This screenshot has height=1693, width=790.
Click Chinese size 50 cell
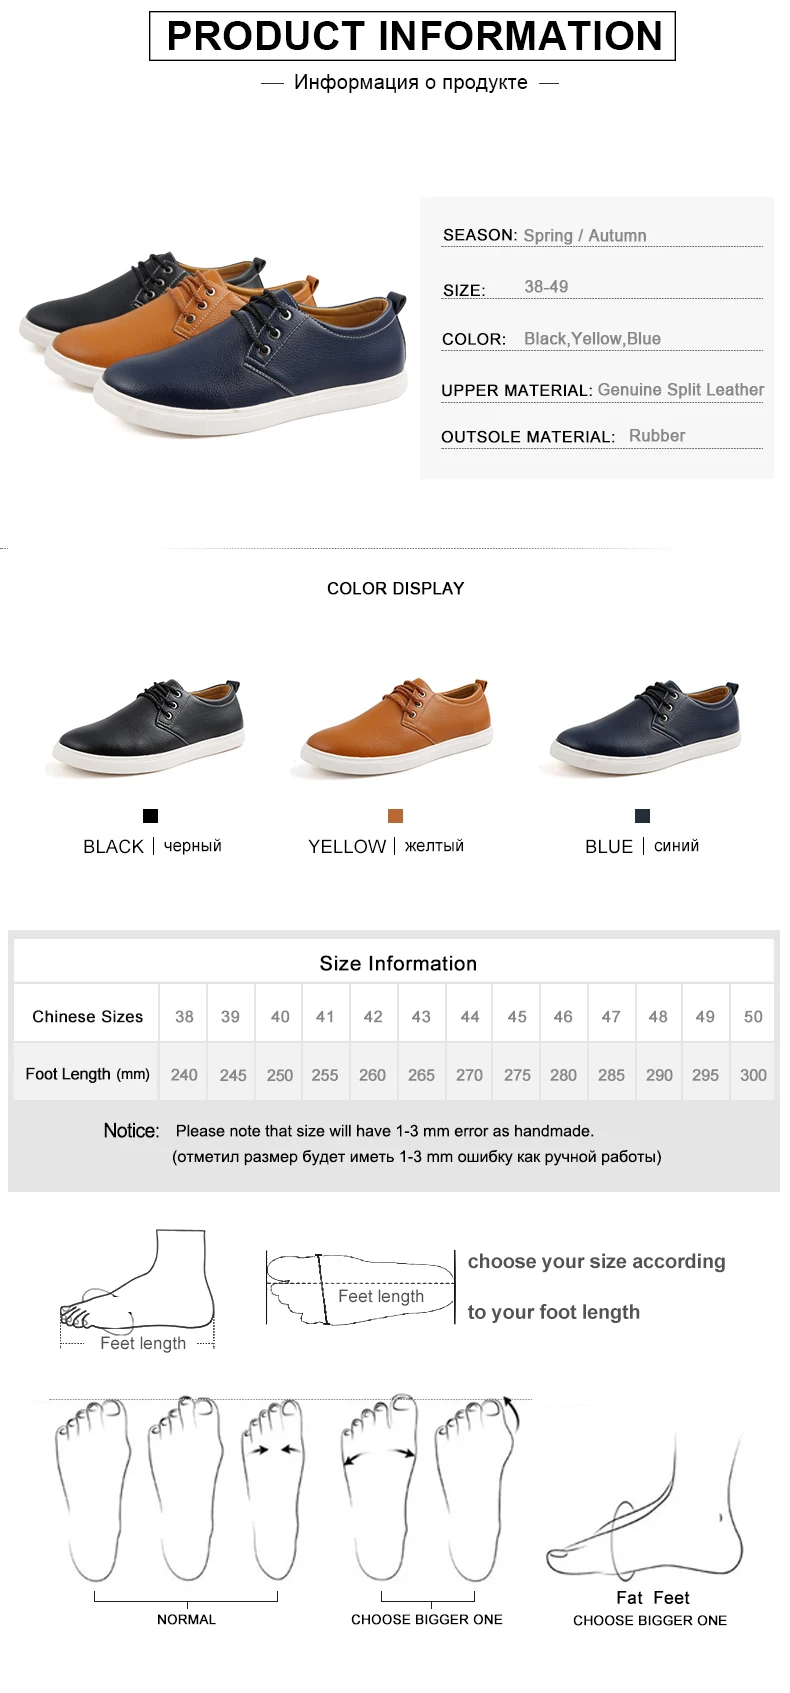753,1016
